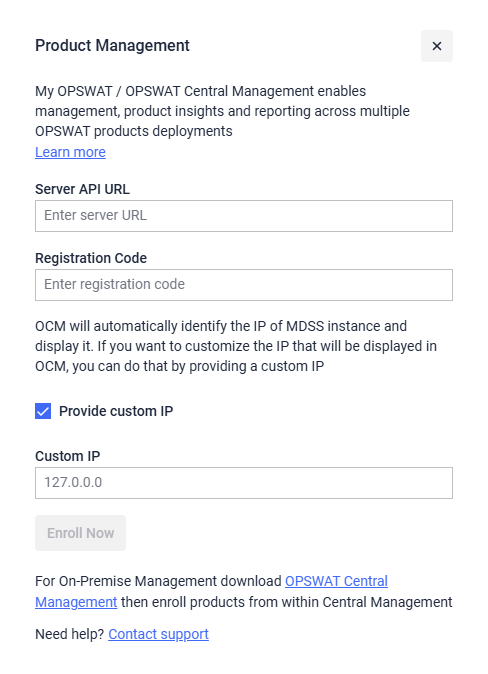Click the Need help? text
The height and width of the screenshot is (674, 488).
[x=70, y=634]
